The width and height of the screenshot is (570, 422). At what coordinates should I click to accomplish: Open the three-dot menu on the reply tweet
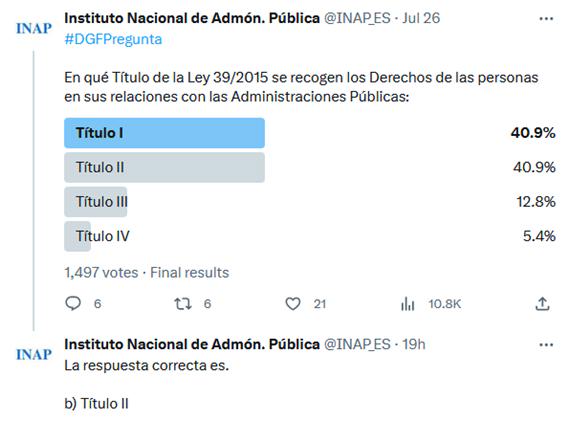[x=546, y=345]
